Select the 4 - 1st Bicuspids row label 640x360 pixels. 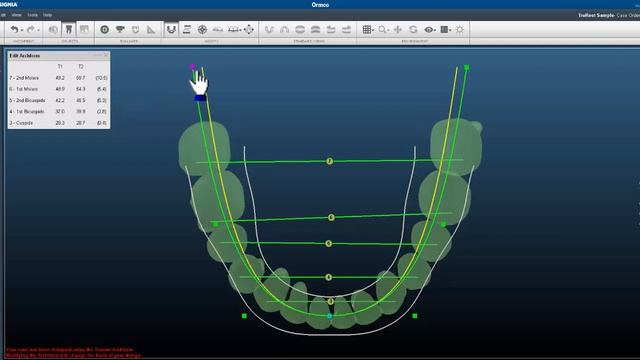point(27,111)
